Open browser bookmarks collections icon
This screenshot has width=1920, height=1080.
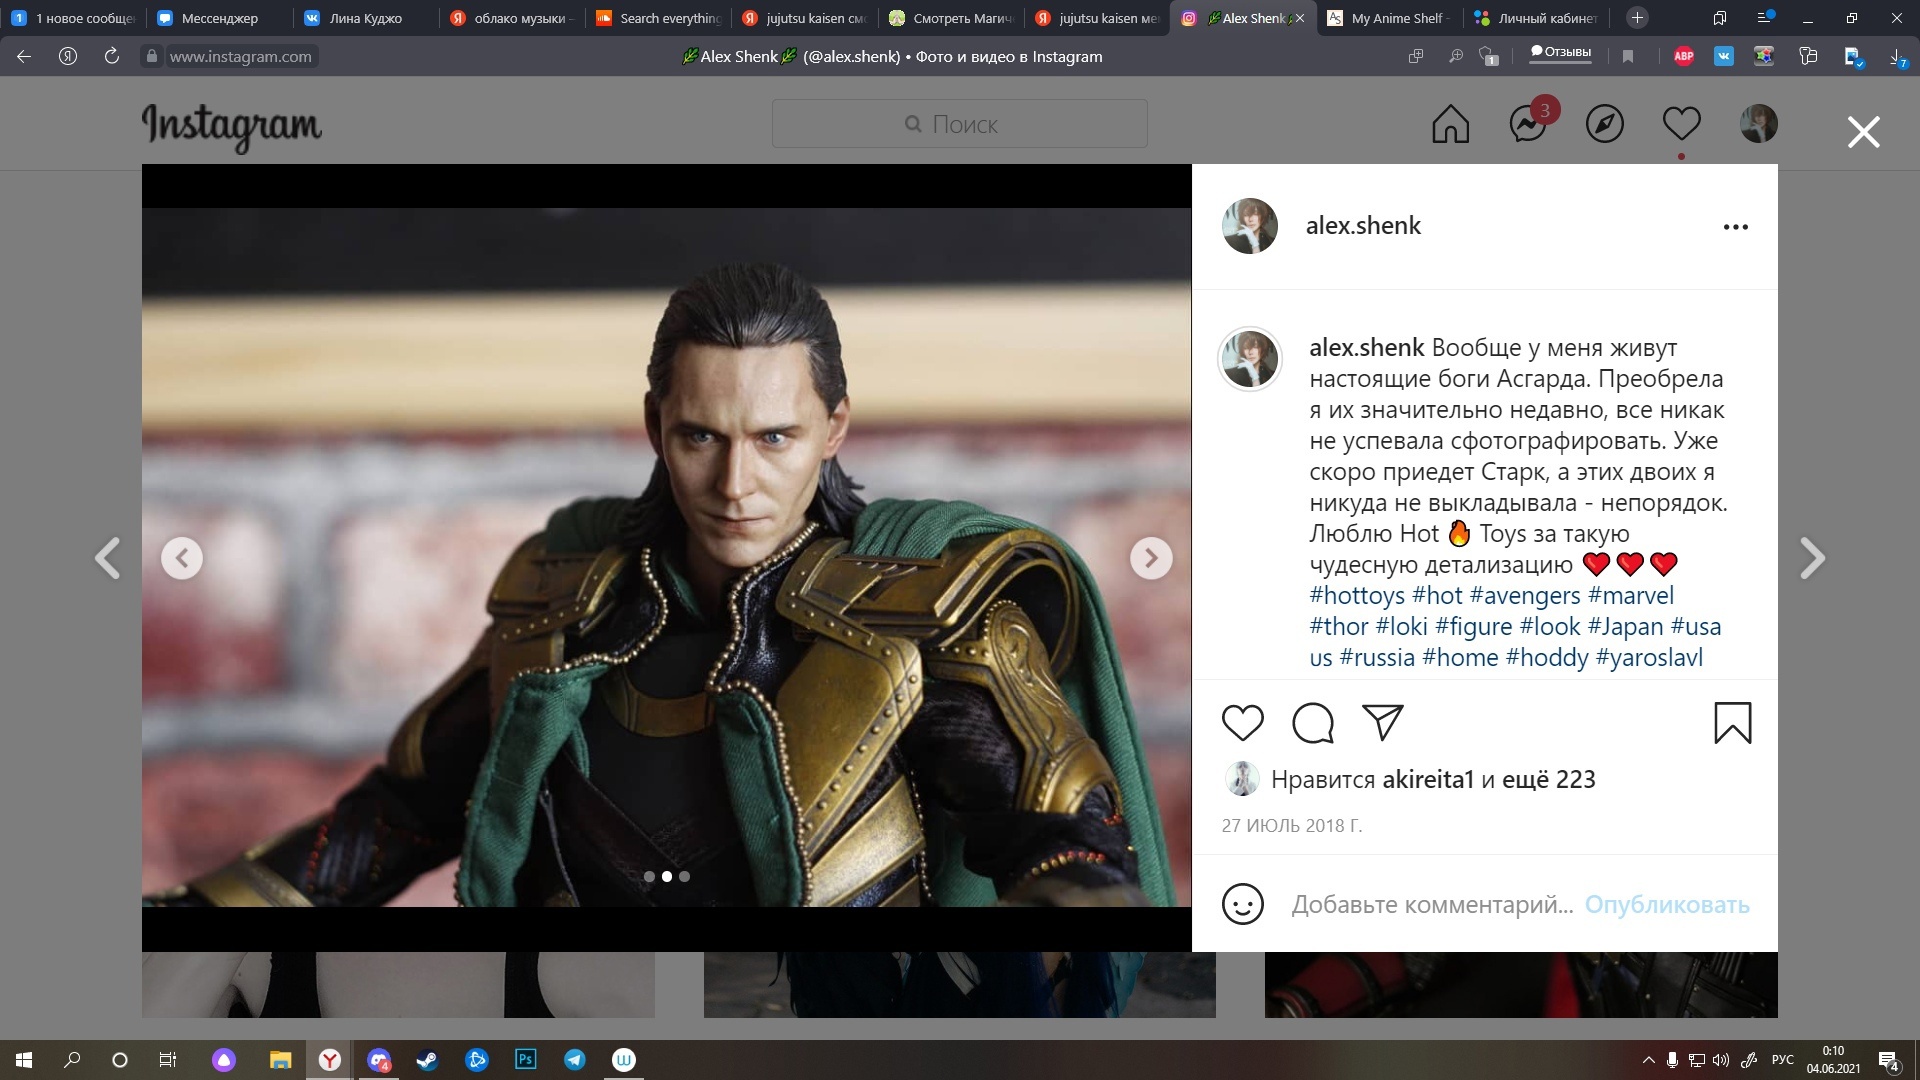(1719, 18)
